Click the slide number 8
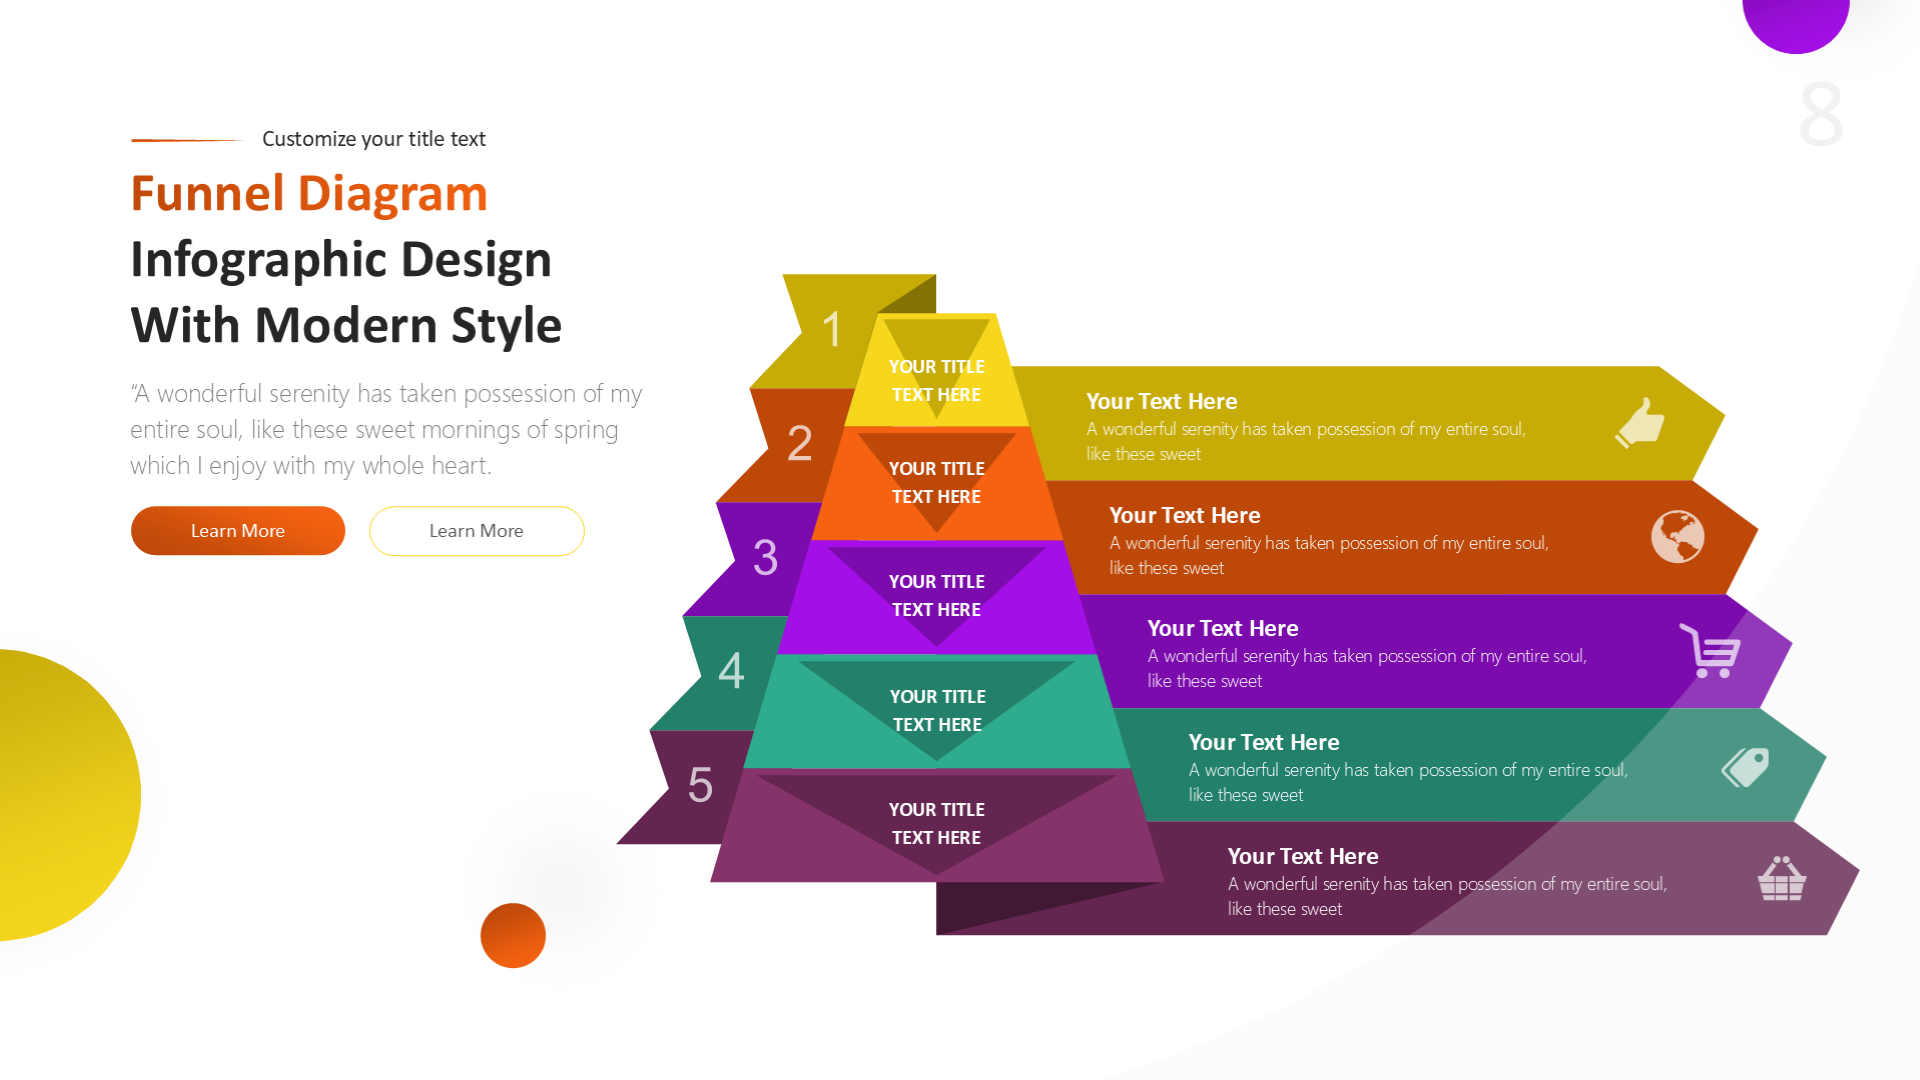 [x=1820, y=115]
